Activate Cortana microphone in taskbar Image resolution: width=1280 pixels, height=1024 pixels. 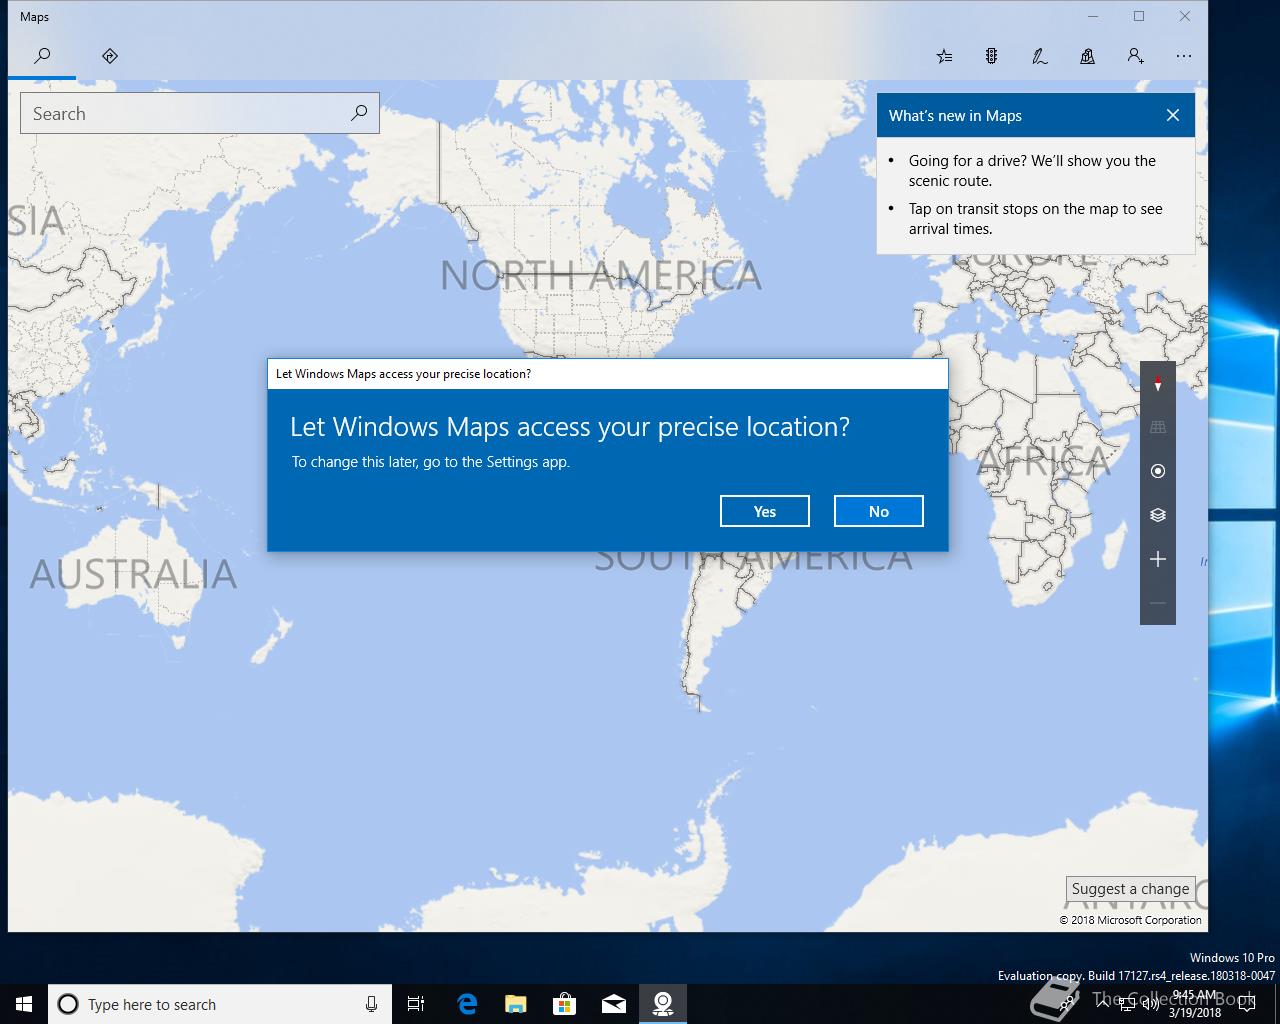pyautogui.click(x=372, y=1004)
